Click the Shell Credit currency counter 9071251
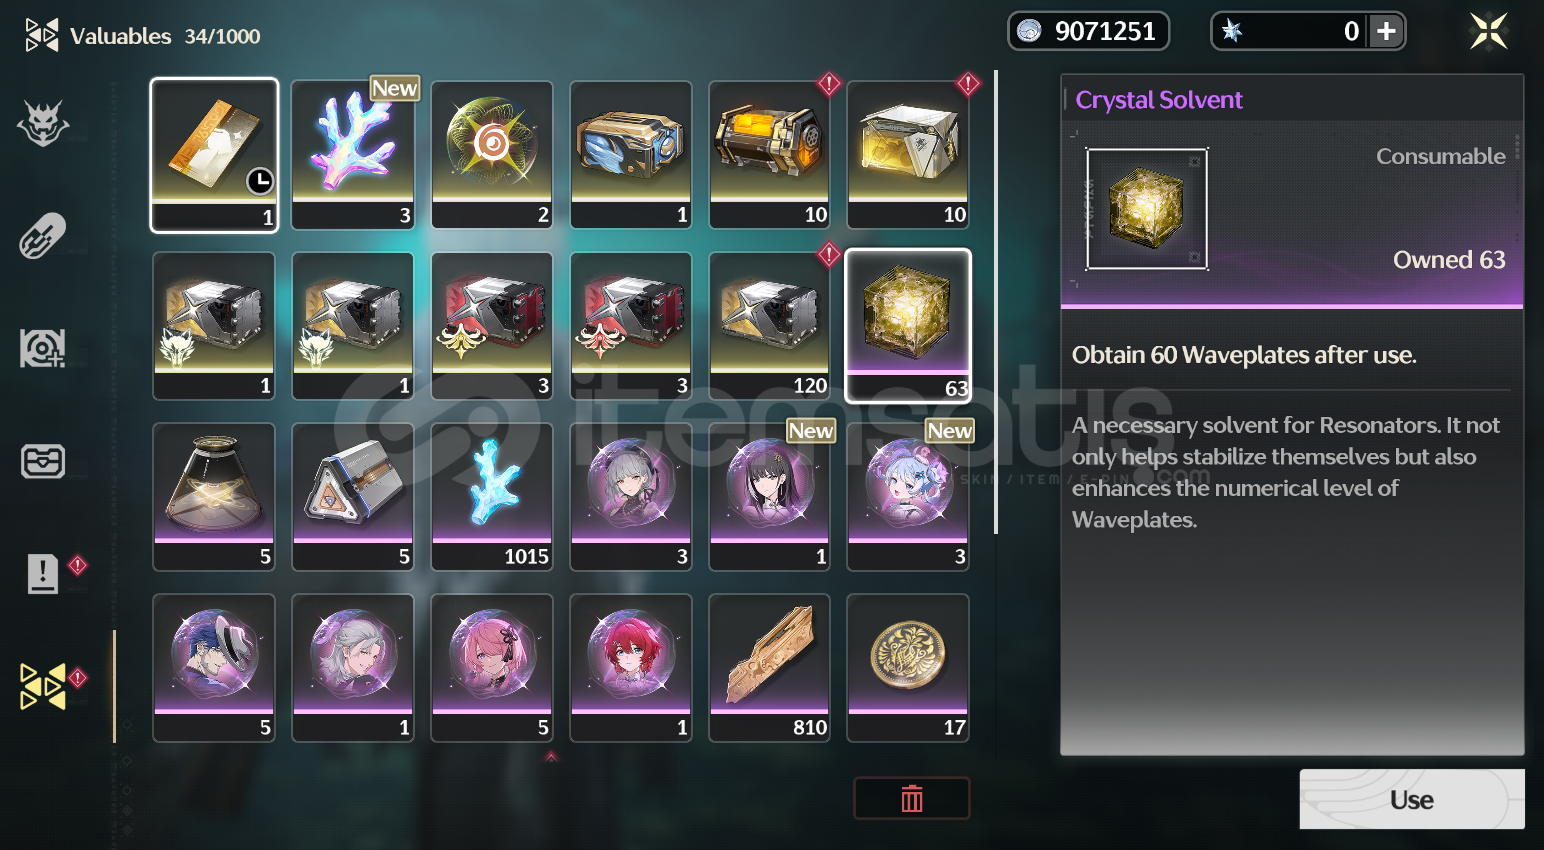Viewport: 1544px width, 850px height. click(x=1088, y=31)
